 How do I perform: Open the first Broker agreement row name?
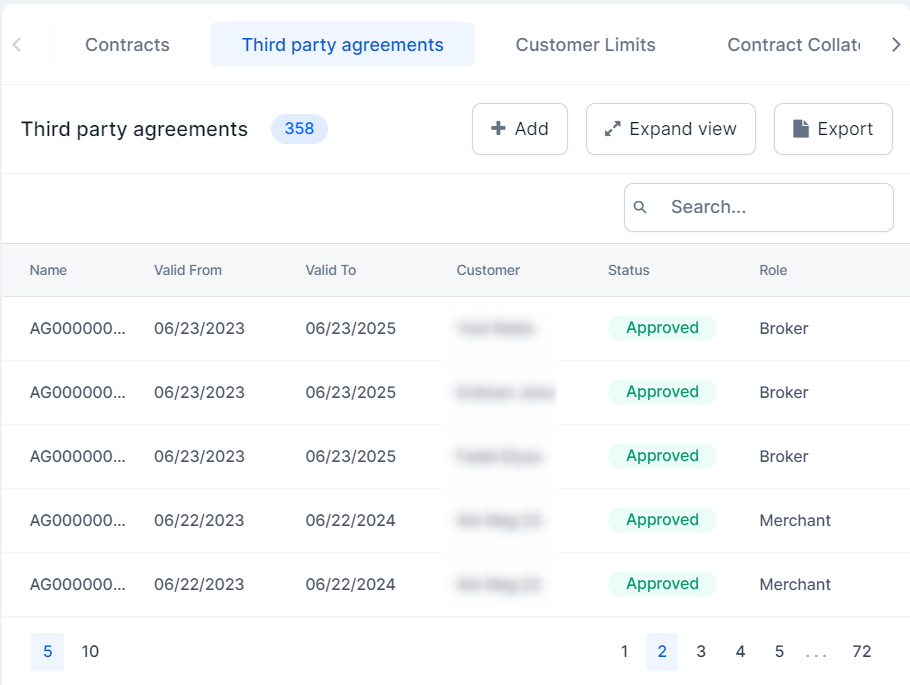[78, 328]
